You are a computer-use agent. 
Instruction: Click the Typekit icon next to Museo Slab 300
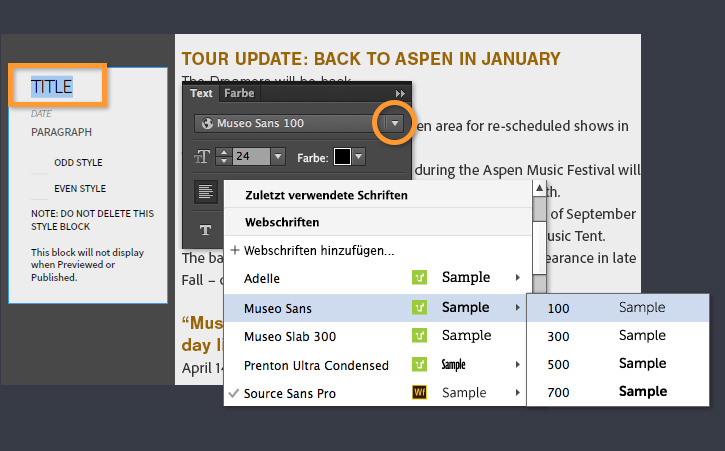point(420,336)
